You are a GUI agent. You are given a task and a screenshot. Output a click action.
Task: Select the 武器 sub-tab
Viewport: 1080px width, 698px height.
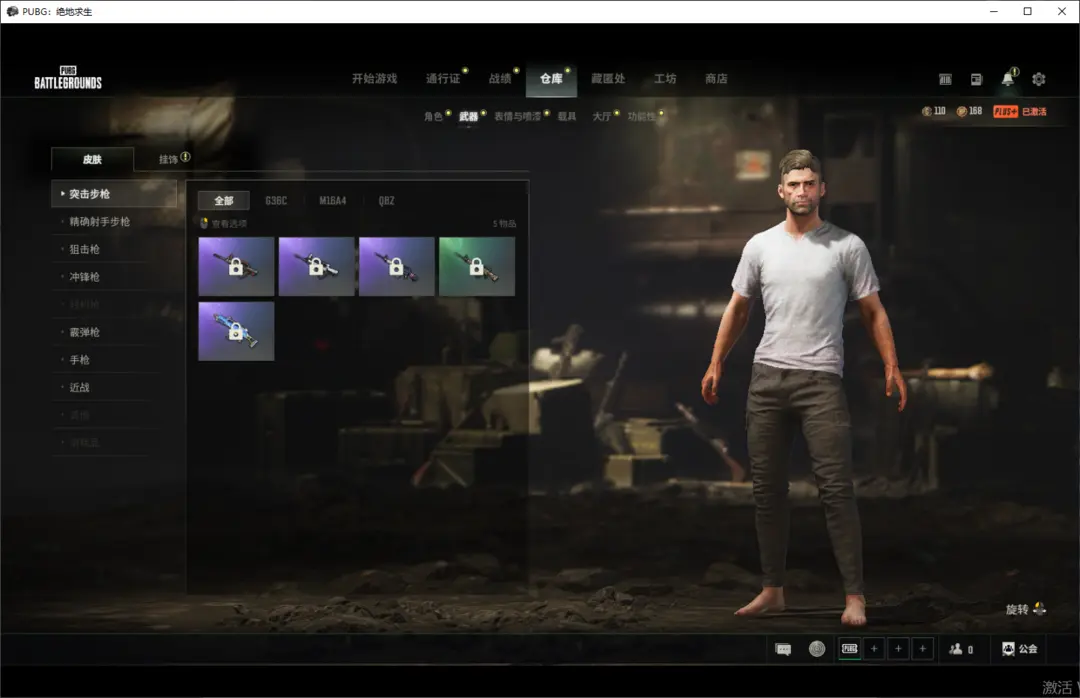[x=468, y=116]
